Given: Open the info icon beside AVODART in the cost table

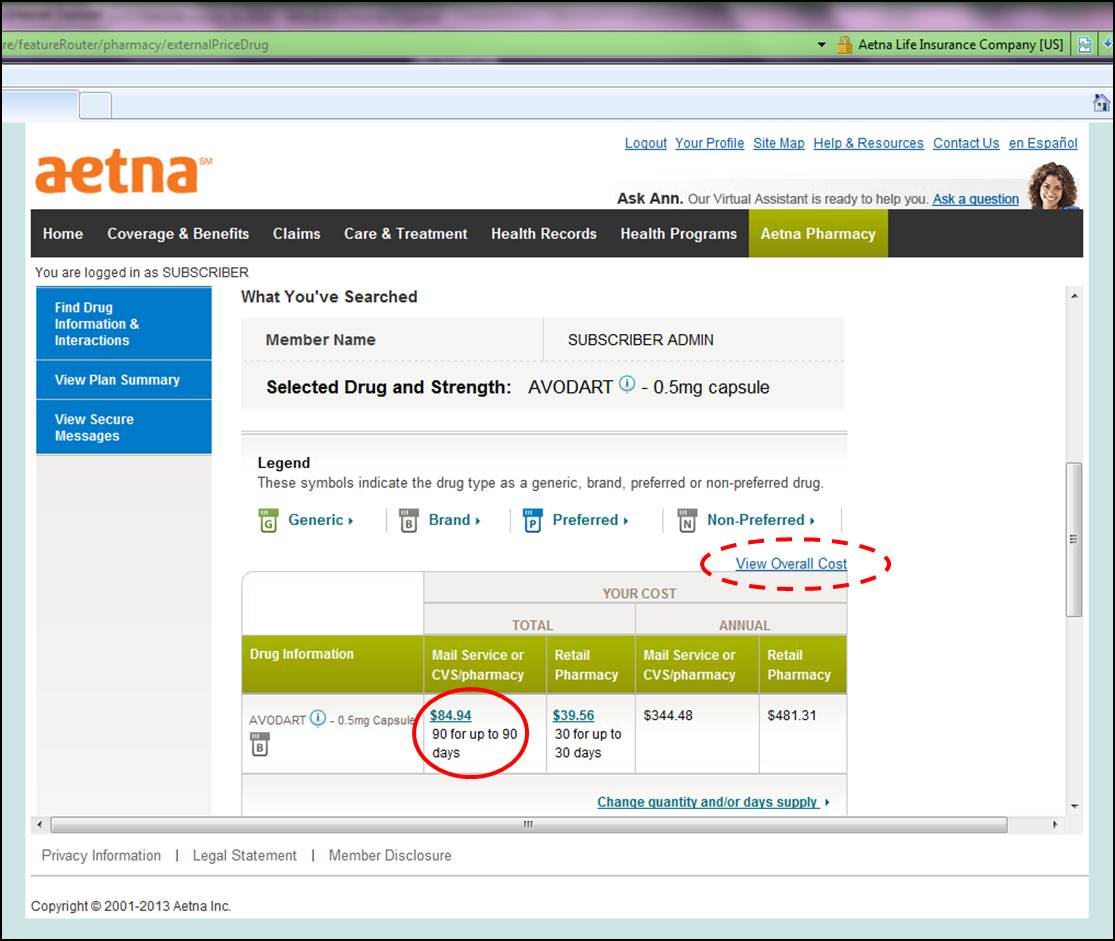Looking at the screenshot, I should [318, 718].
